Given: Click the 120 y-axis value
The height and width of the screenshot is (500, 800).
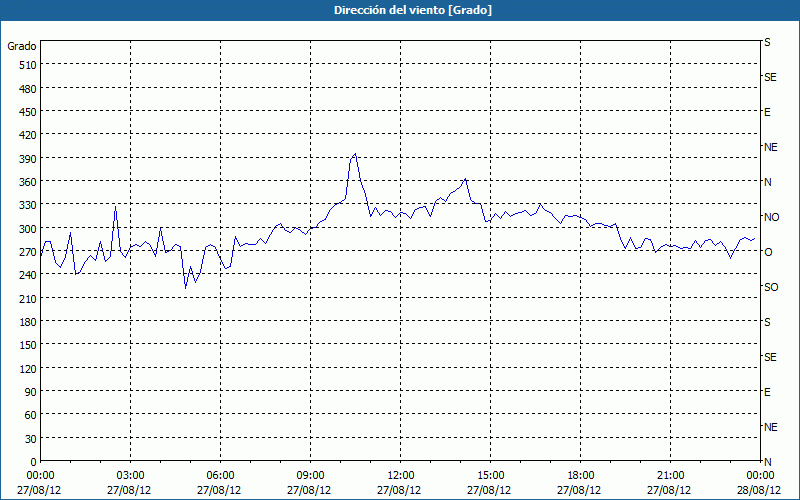Looking at the screenshot, I should pyautogui.click(x=28, y=368).
